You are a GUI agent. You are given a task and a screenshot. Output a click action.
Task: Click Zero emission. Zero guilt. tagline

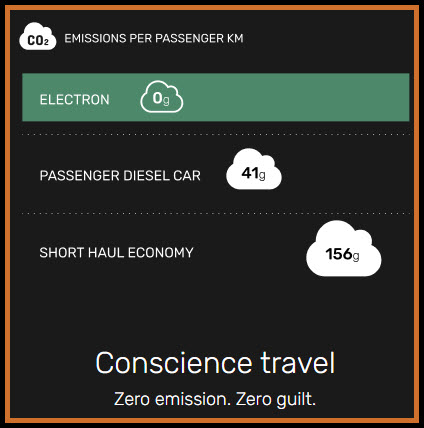[215, 399]
